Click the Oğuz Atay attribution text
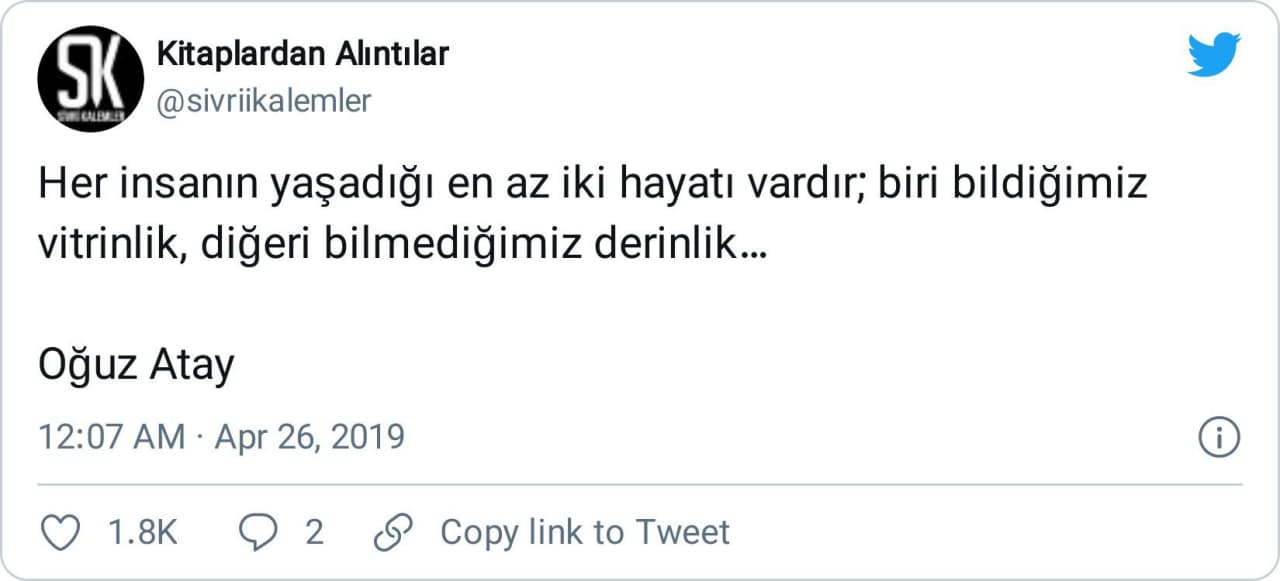The height and width of the screenshot is (581, 1280). 136,367
